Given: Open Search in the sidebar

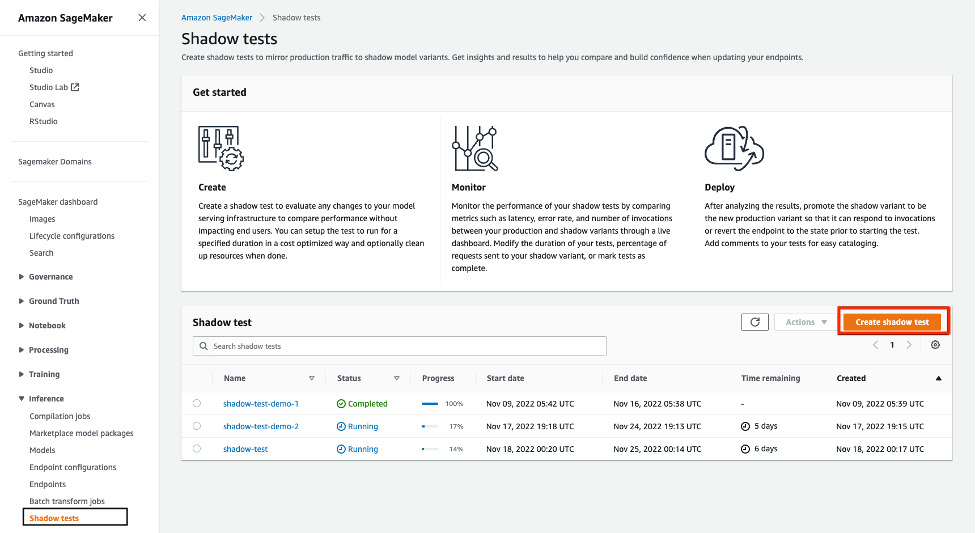Looking at the screenshot, I should tap(41, 253).
